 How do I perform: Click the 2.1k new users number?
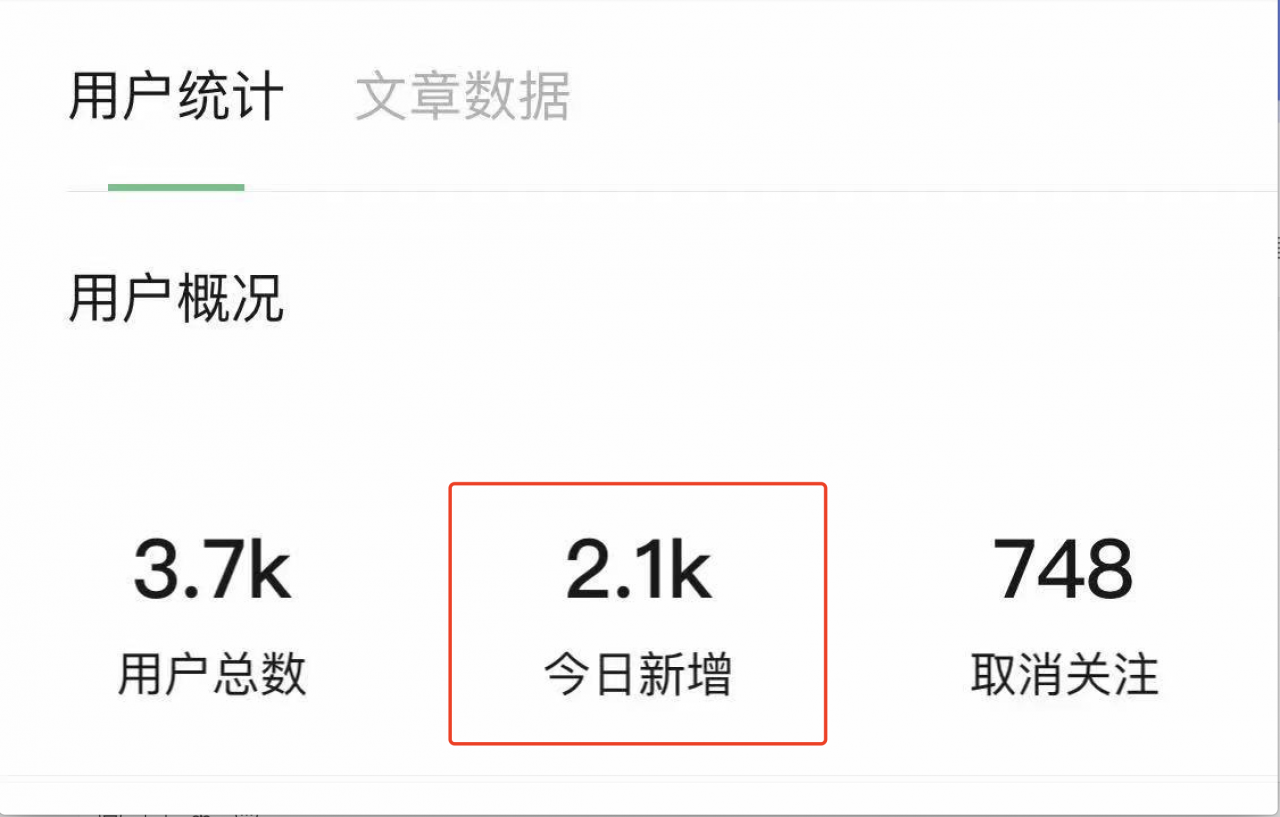[x=638, y=568]
